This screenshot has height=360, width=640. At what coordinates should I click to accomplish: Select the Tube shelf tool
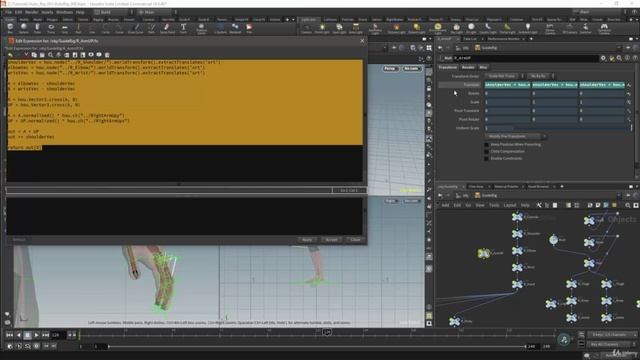pos(37,28)
